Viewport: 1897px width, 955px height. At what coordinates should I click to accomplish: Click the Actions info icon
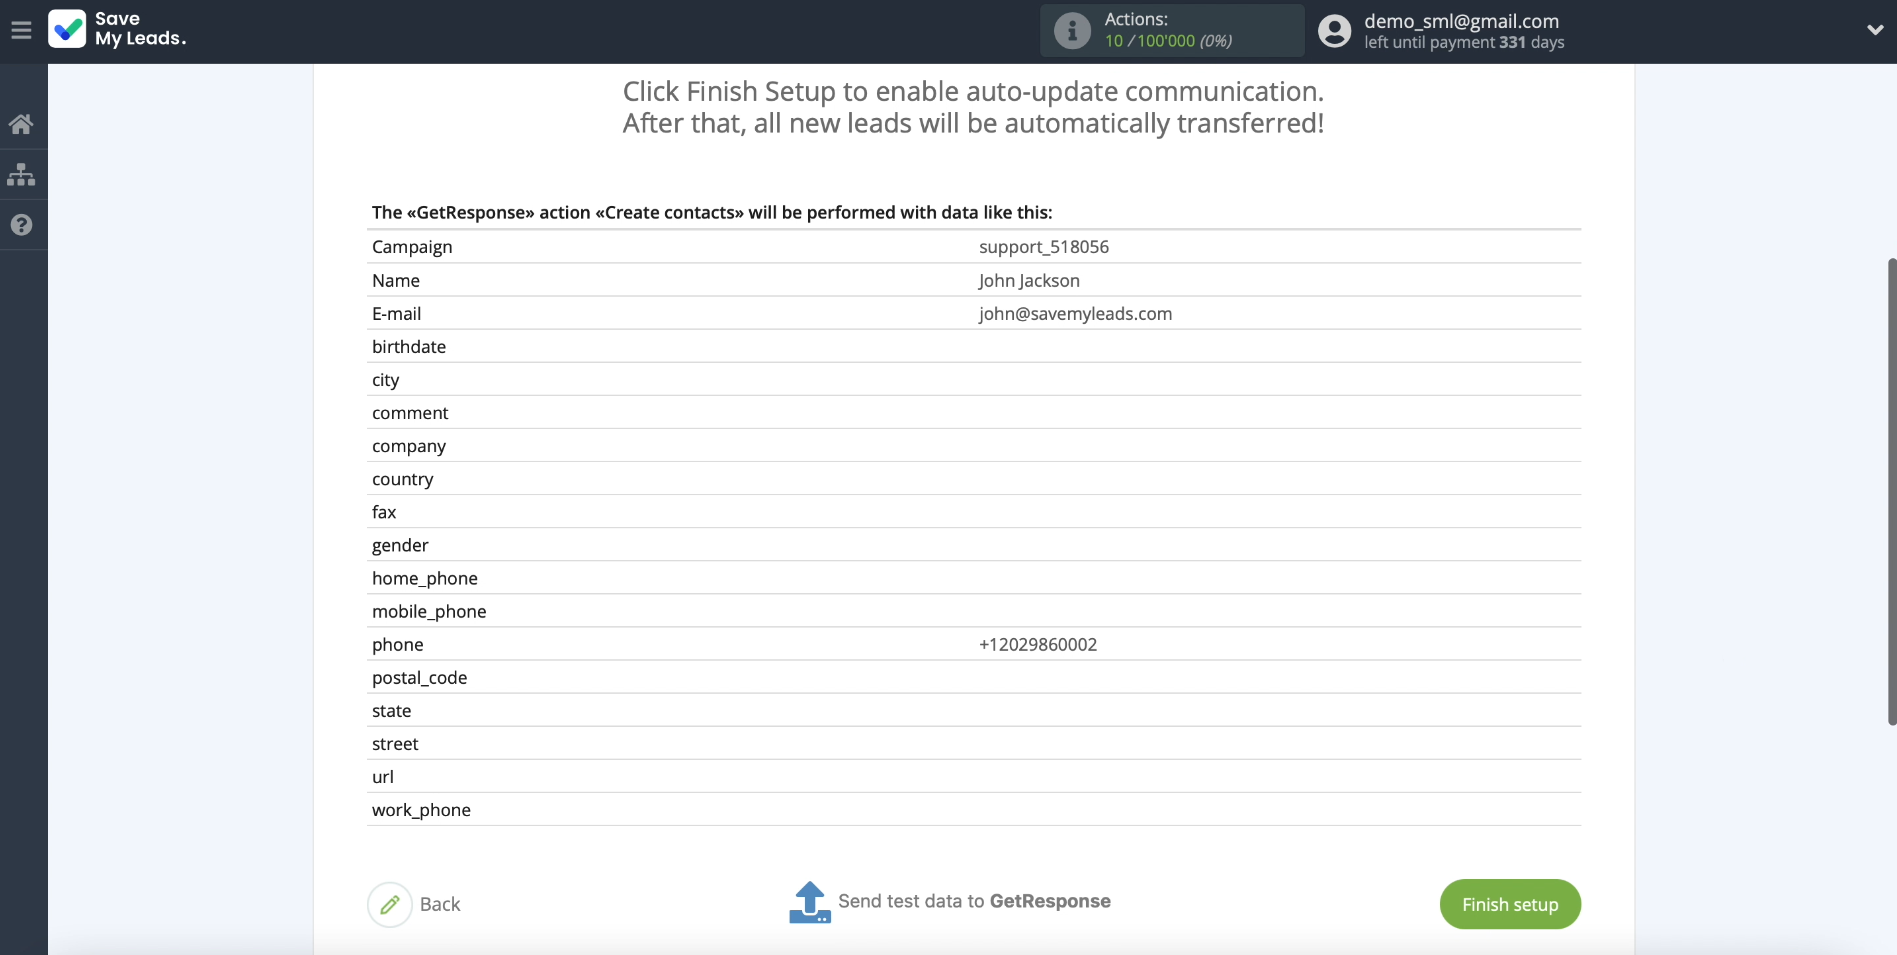[x=1072, y=31]
